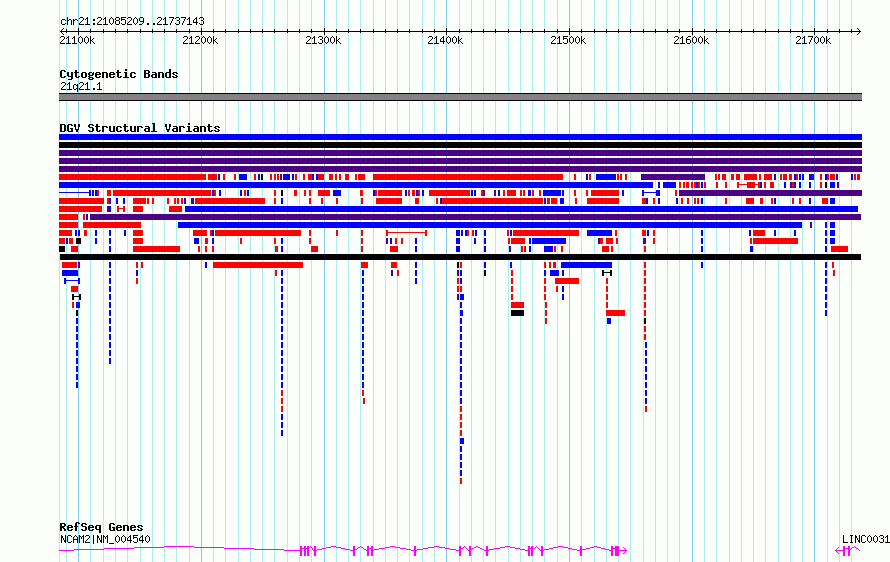
Task: Click the 21q21.1 band label
Action: pos(81,86)
